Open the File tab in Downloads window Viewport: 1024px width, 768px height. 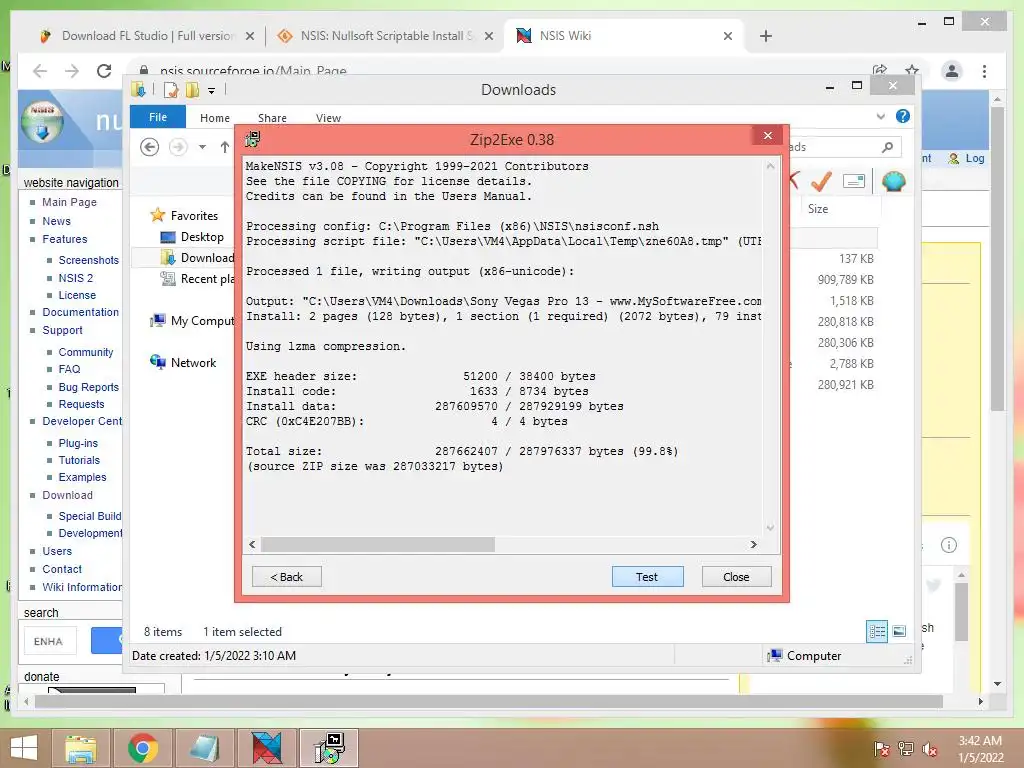158,117
